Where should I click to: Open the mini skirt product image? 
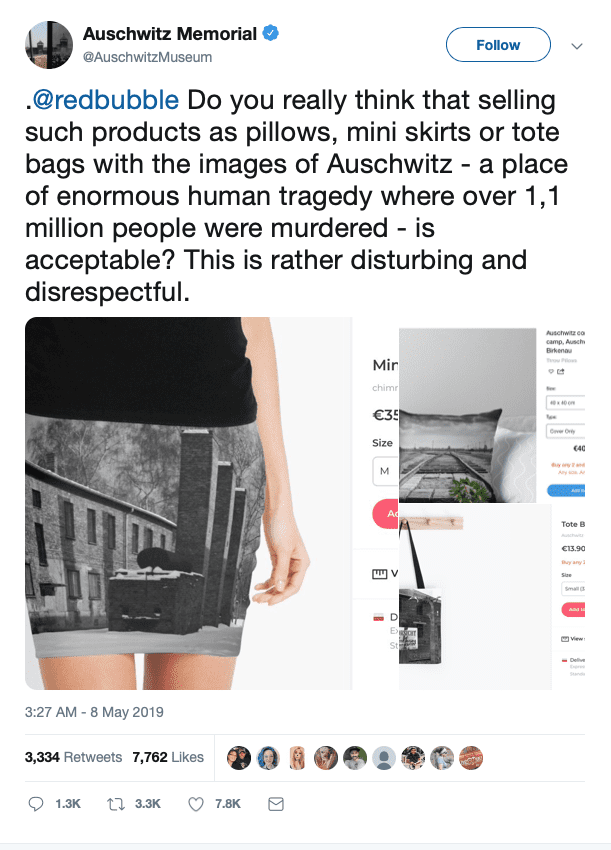click(189, 503)
